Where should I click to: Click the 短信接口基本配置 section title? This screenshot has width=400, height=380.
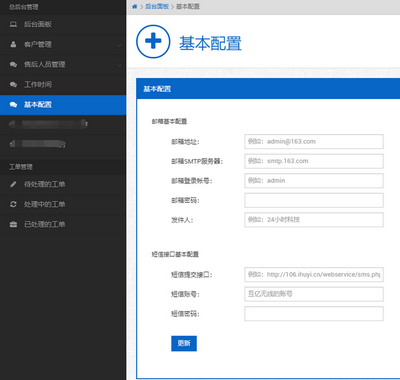click(175, 254)
